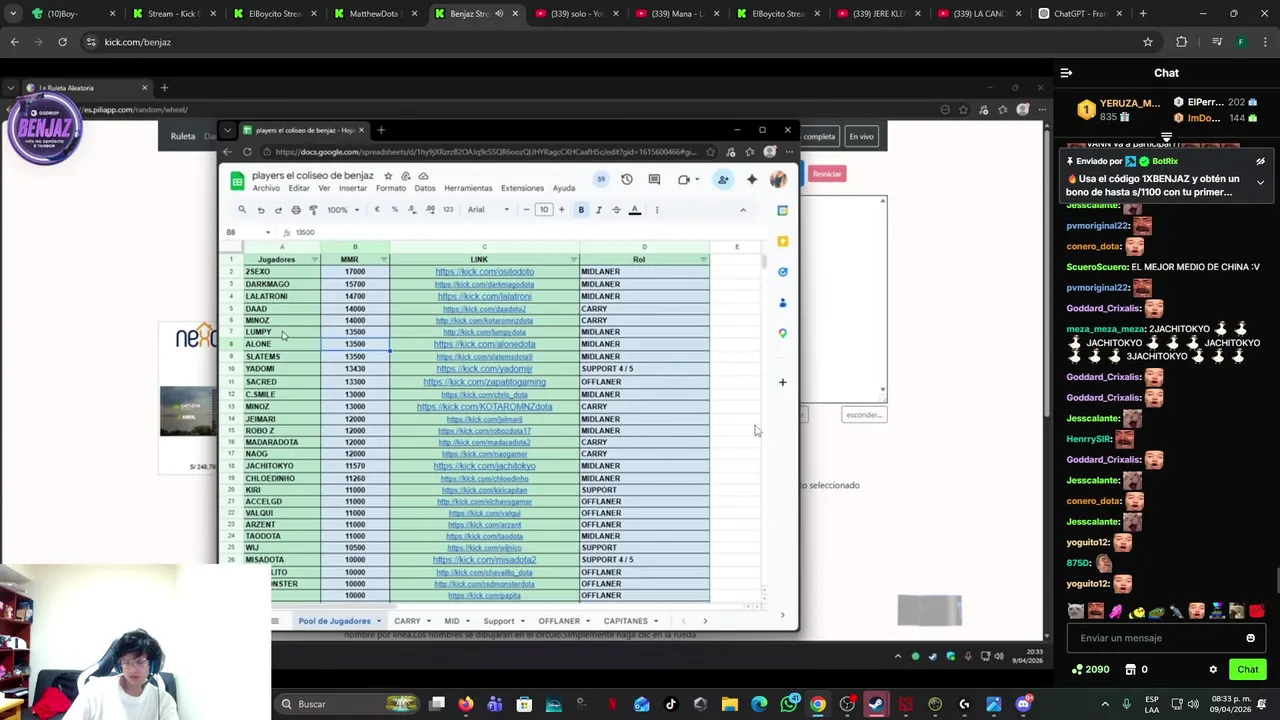Bookmark kick.com/benjaz with the star icon

click(1148, 42)
